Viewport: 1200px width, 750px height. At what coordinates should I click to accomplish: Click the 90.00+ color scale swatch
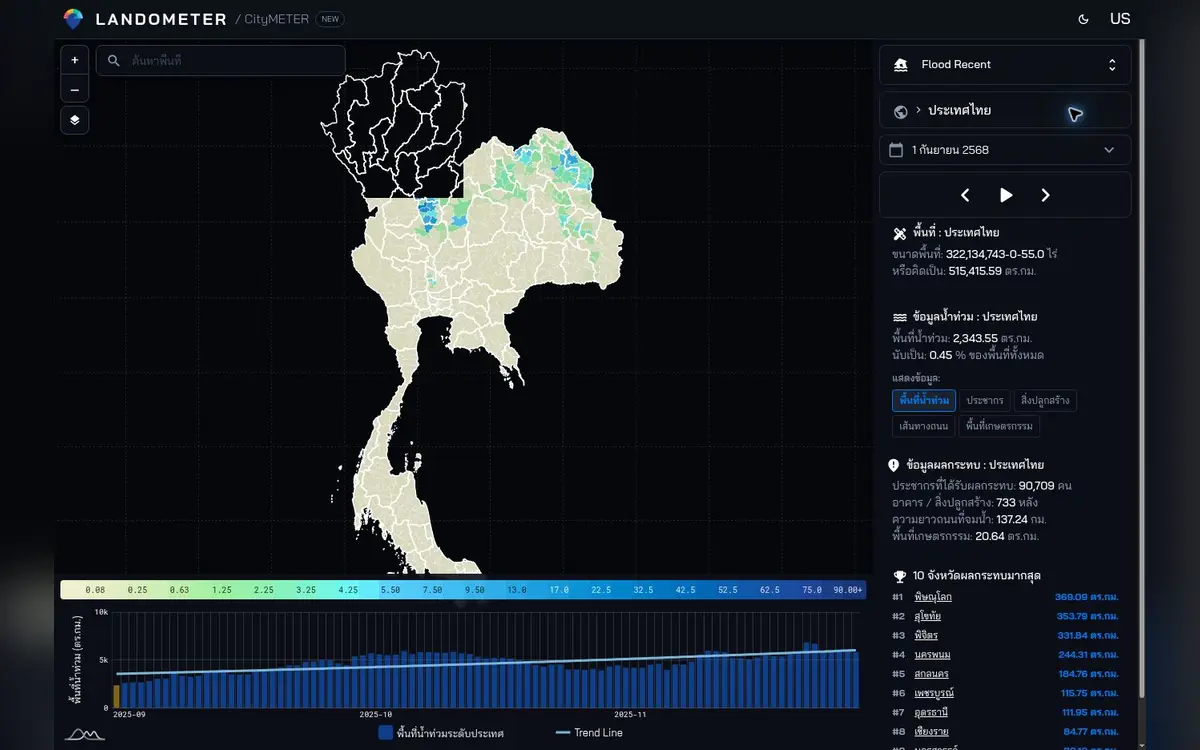[x=849, y=590]
